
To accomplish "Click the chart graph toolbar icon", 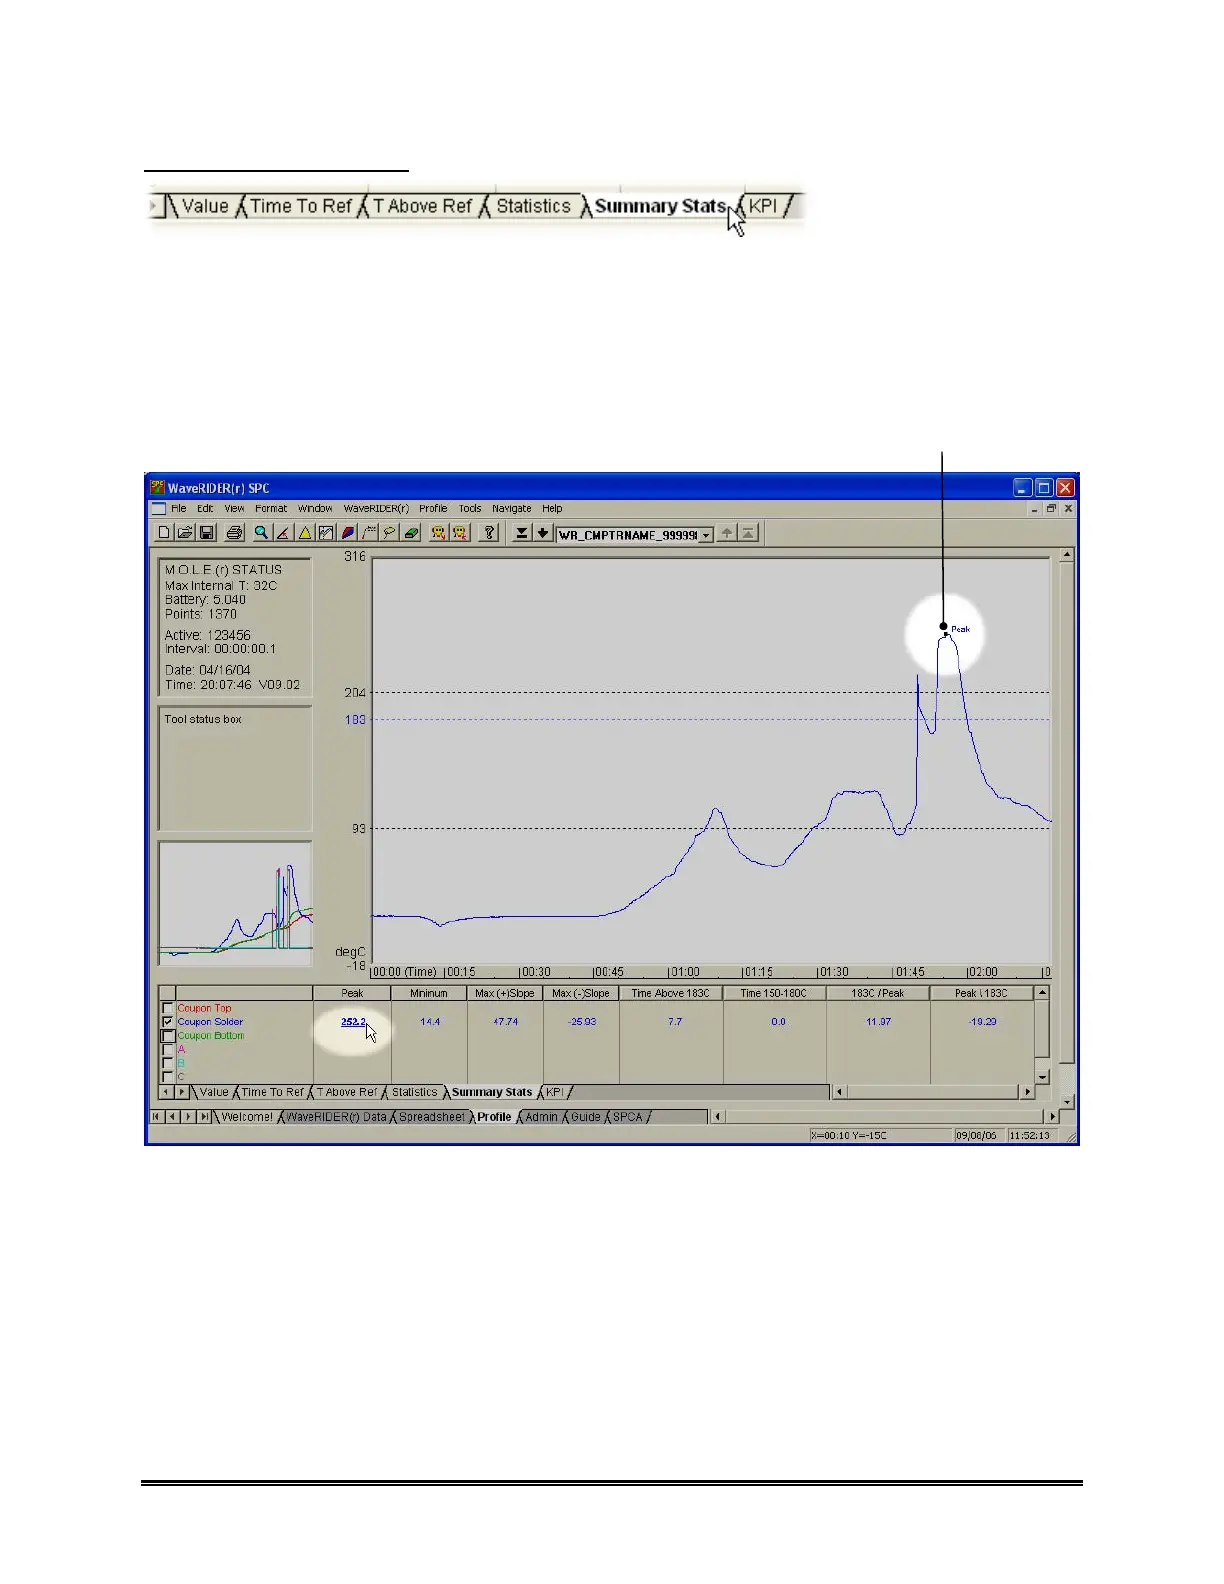I will (x=326, y=533).
